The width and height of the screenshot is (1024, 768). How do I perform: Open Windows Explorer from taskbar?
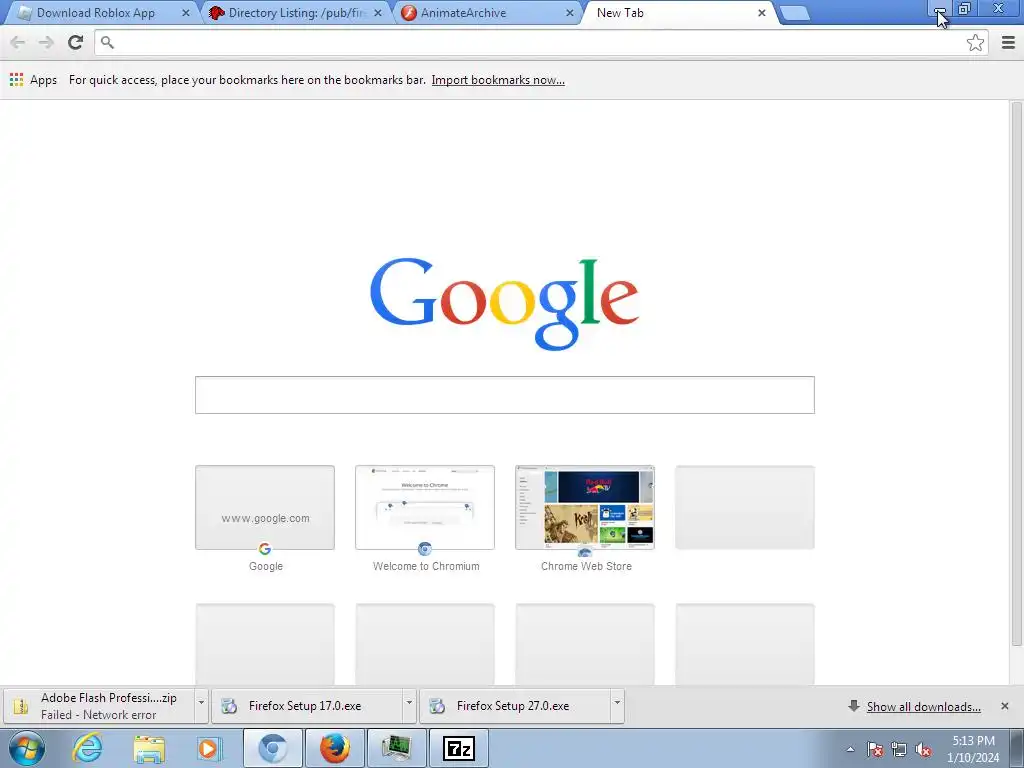point(149,748)
